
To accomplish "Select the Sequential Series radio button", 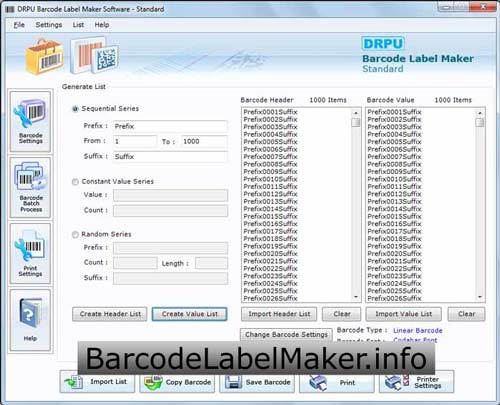I will 75,109.
